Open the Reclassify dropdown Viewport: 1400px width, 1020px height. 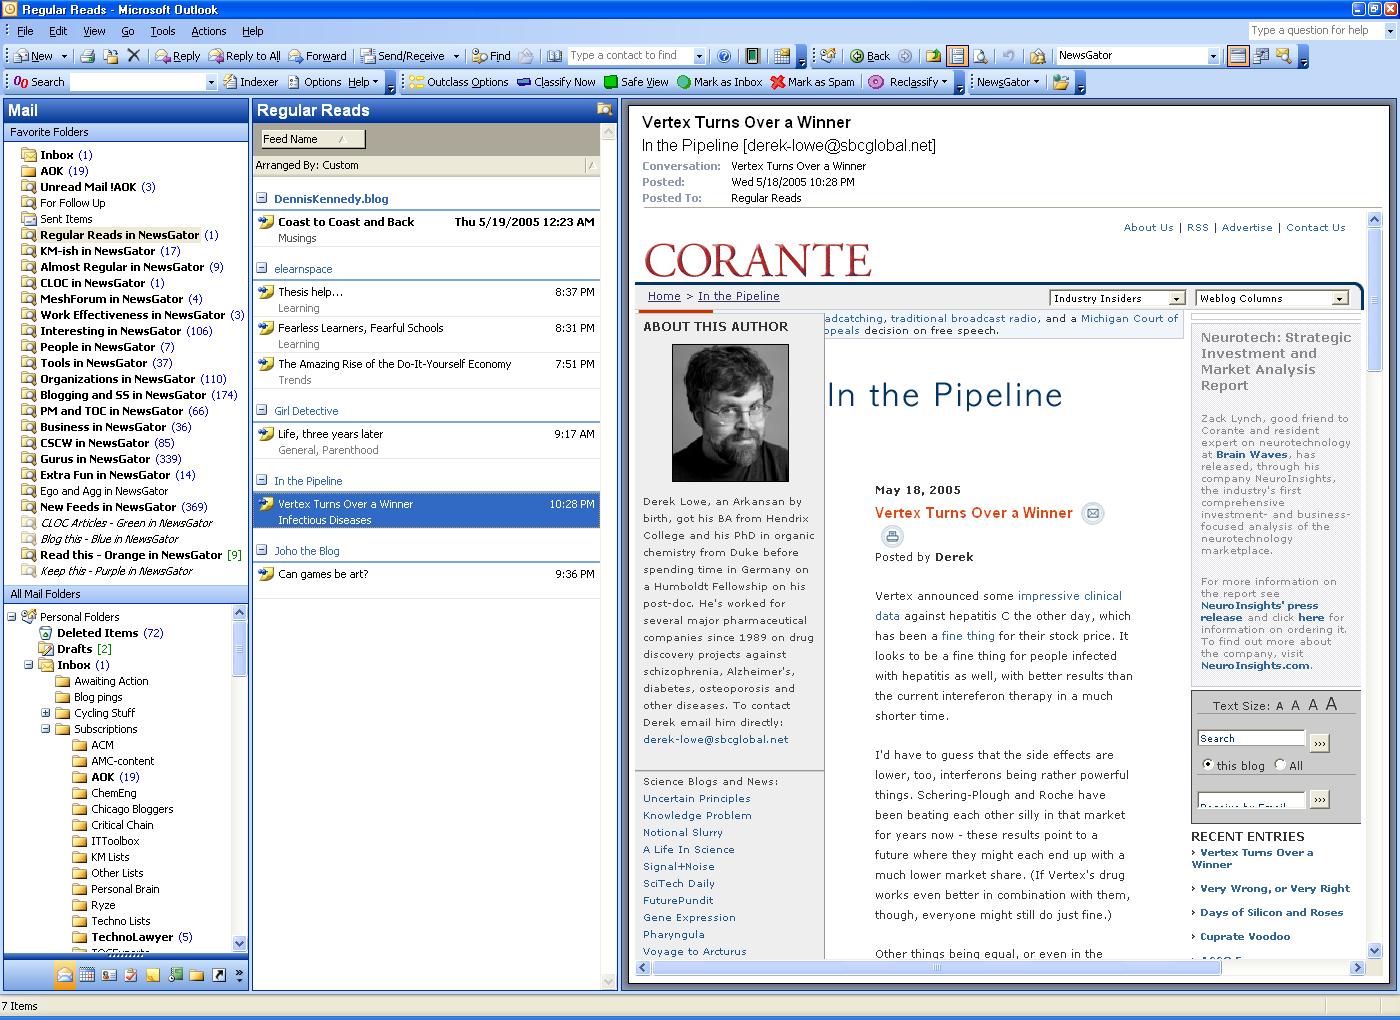(907, 82)
